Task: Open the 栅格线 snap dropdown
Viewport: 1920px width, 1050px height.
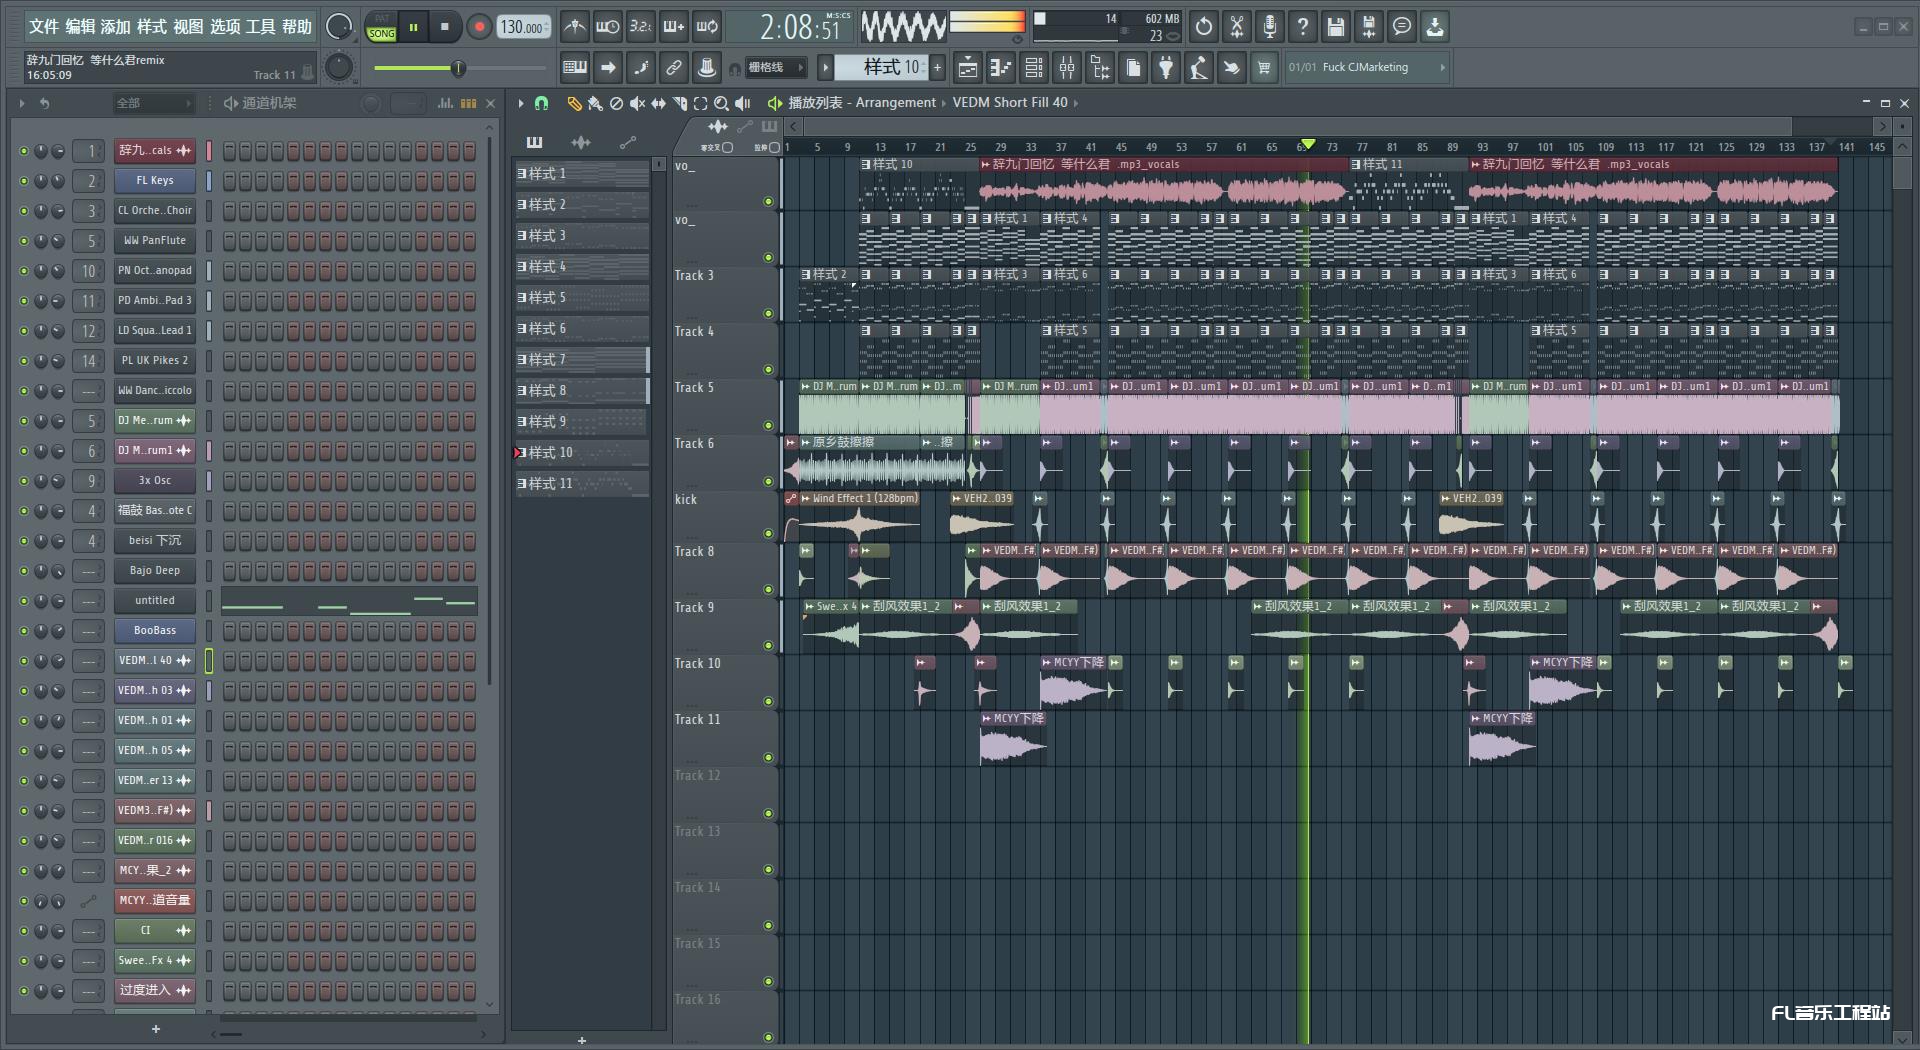Action: [x=776, y=68]
